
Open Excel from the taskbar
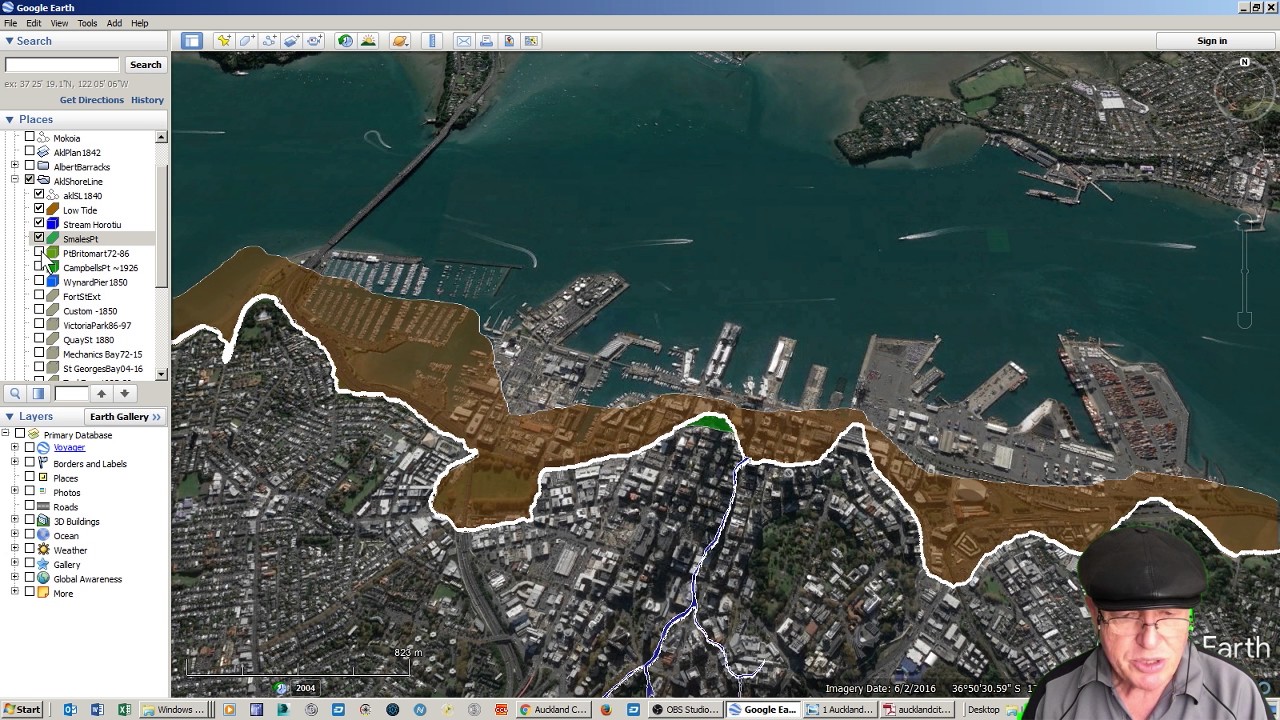pyautogui.click(x=124, y=710)
